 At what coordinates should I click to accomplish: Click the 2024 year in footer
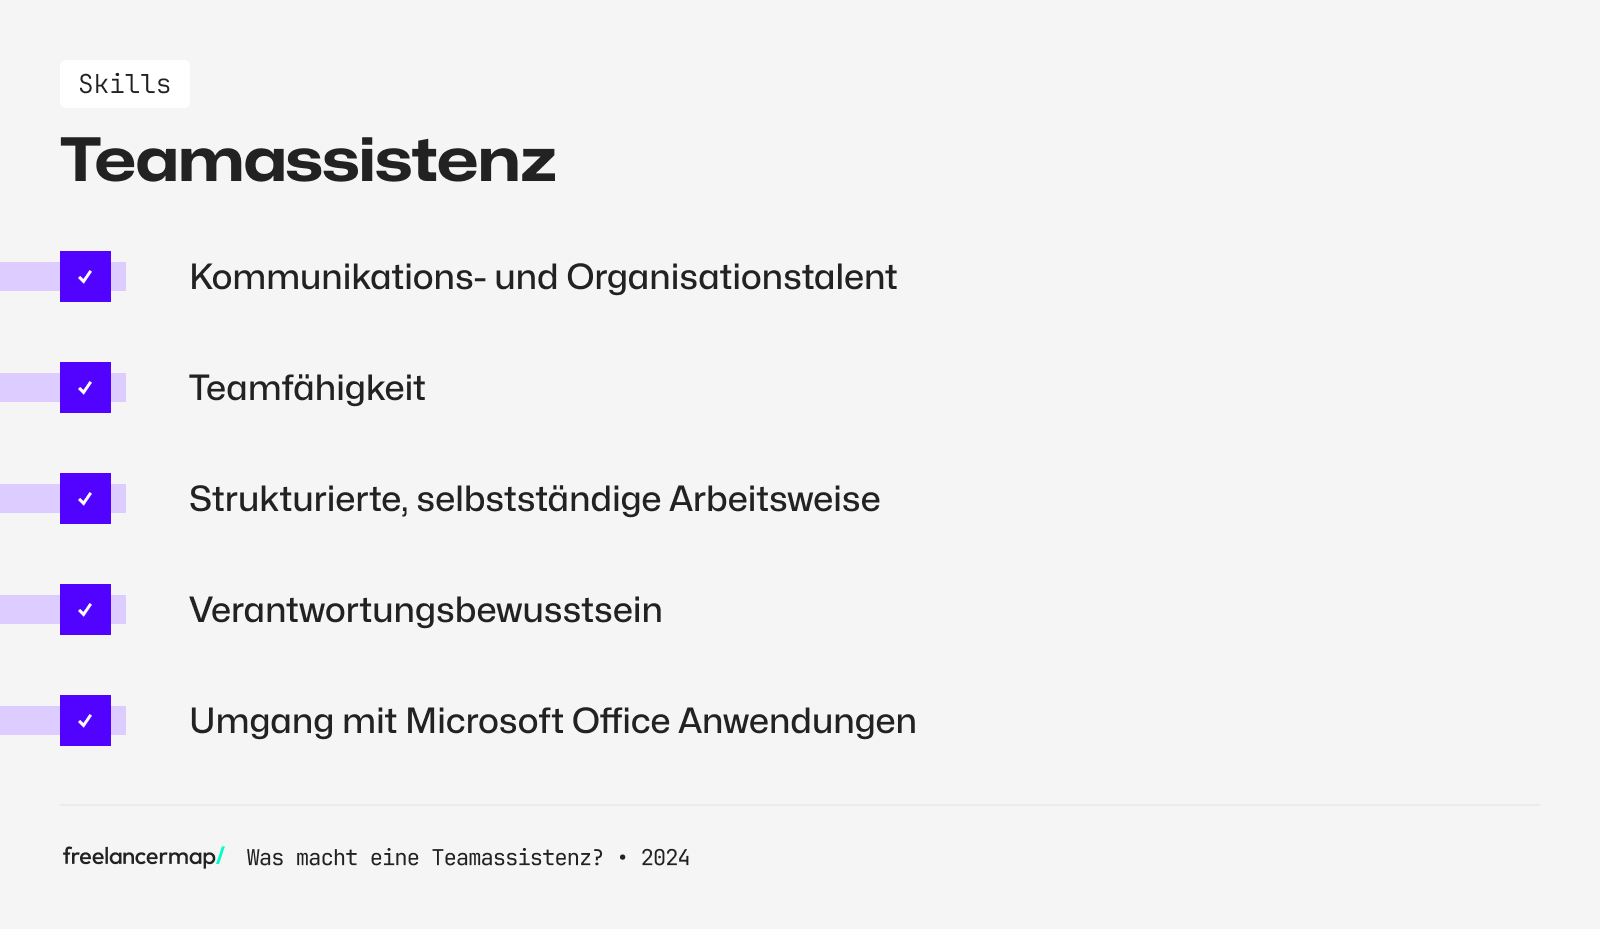point(665,858)
